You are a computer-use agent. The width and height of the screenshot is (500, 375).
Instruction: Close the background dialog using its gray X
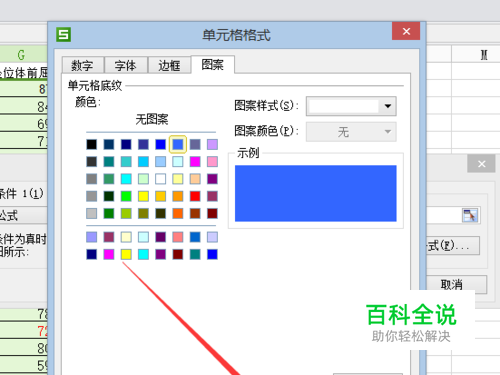[481, 164]
